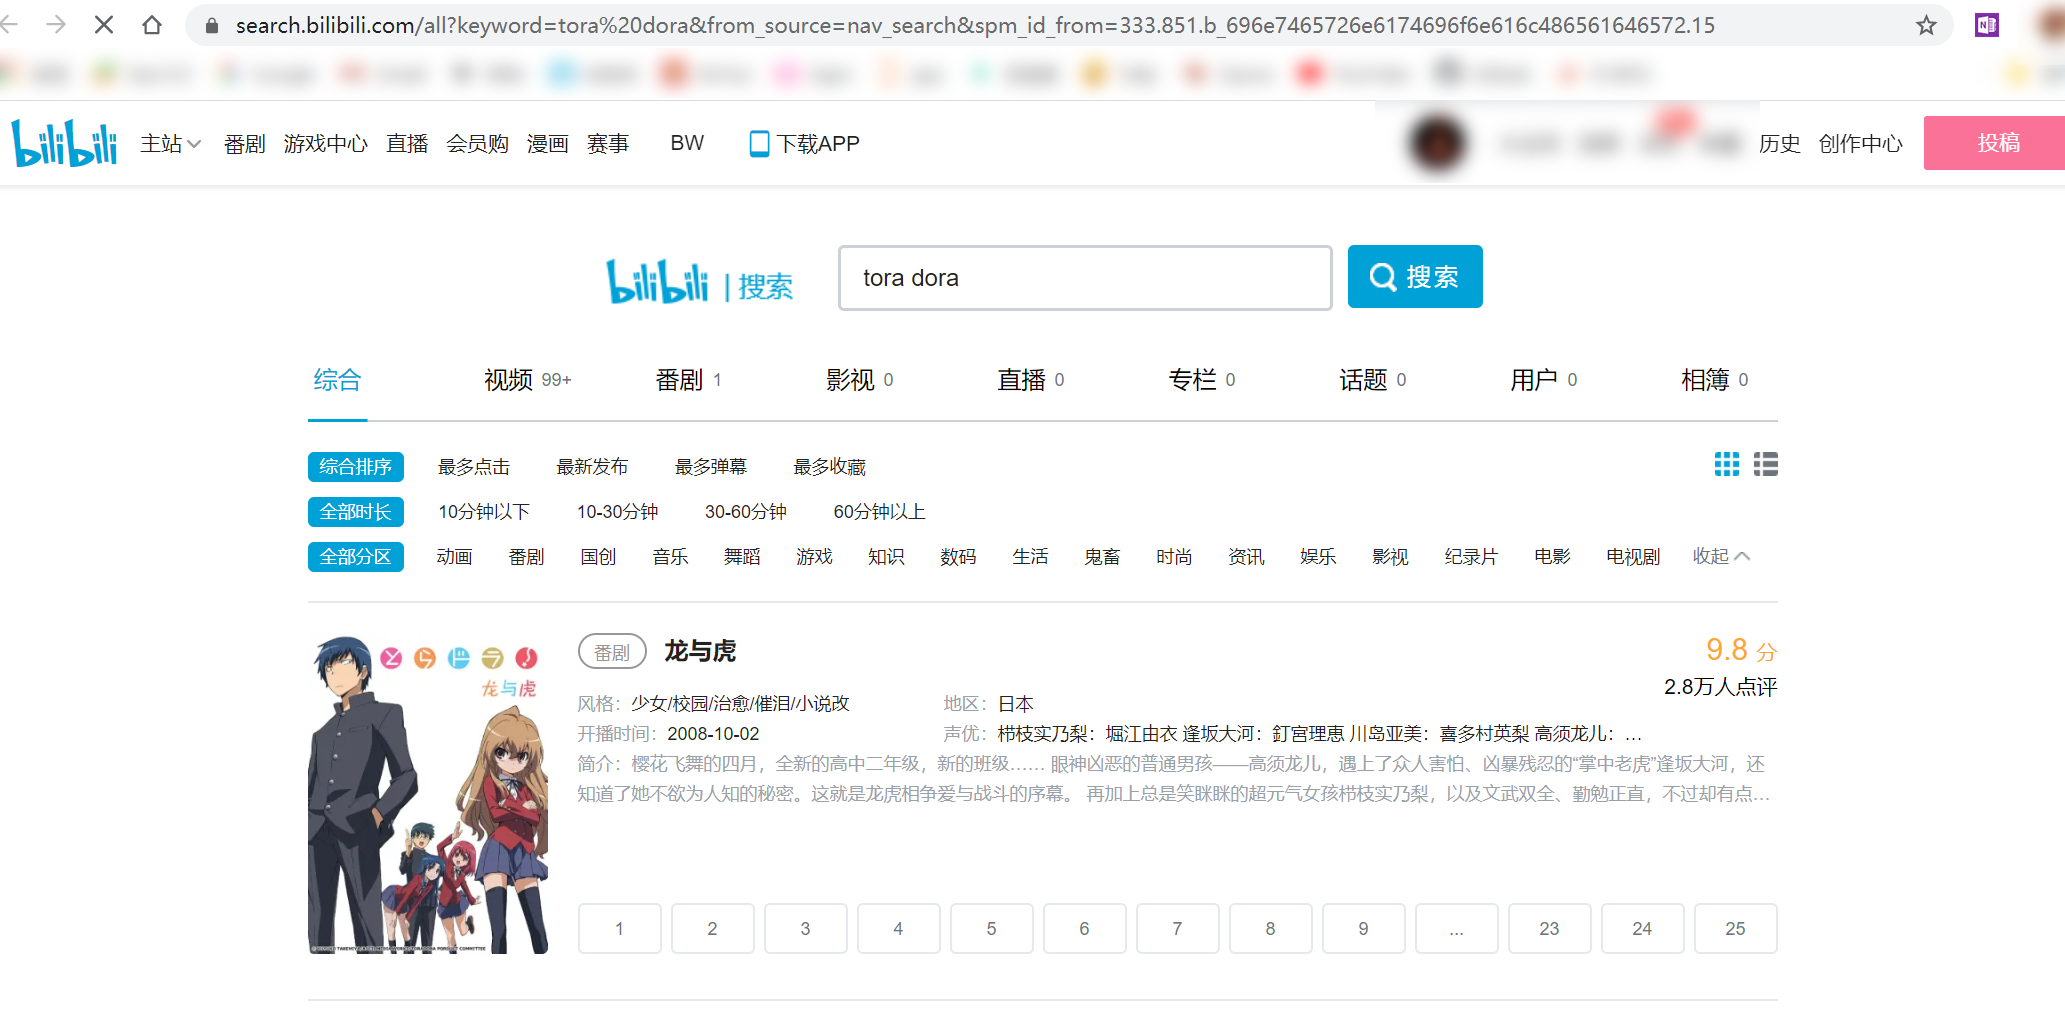The height and width of the screenshot is (1014, 2065).
Task: Open the 龙与虎 title link
Action: point(700,652)
